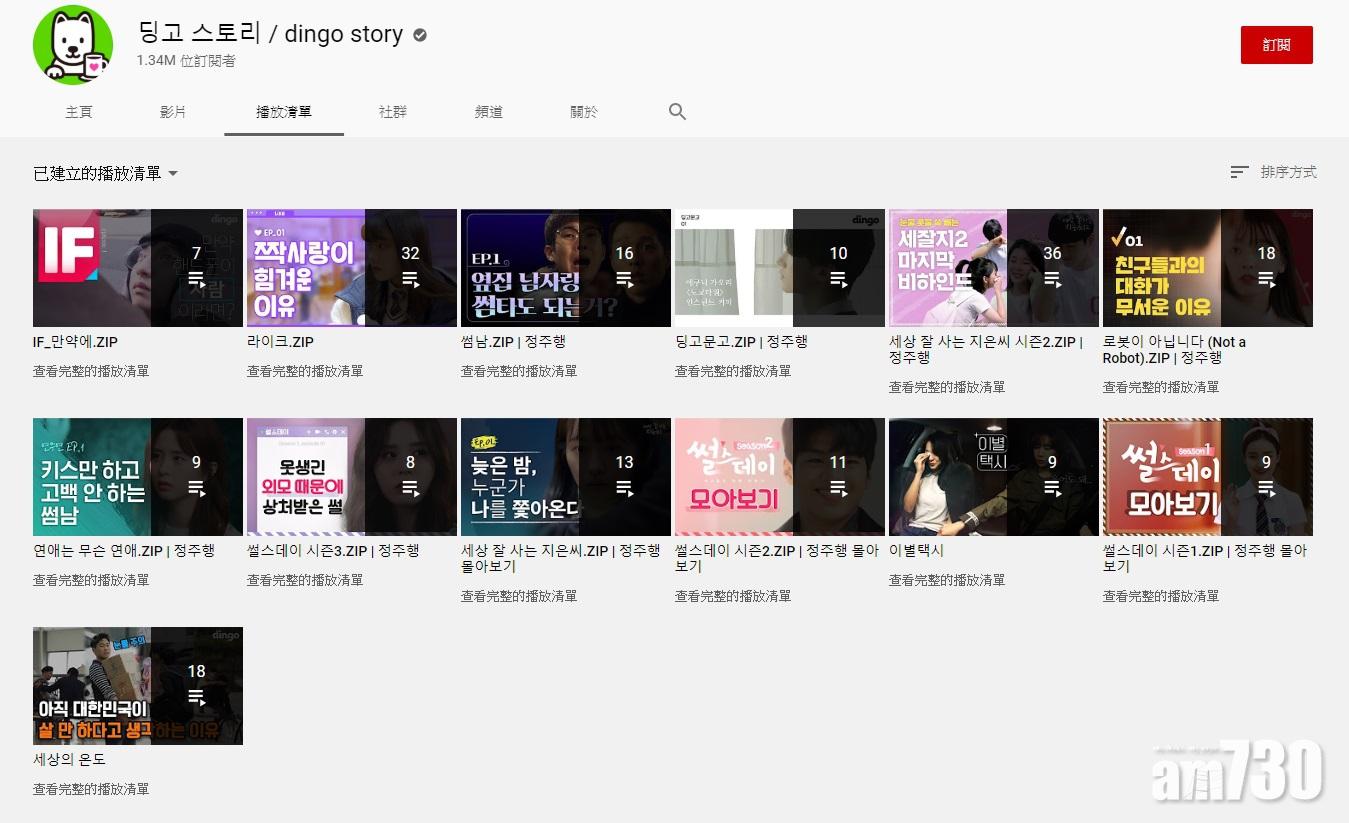Open the channel search magnifier icon
Image resolution: width=1349 pixels, height=823 pixels.
[677, 112]
